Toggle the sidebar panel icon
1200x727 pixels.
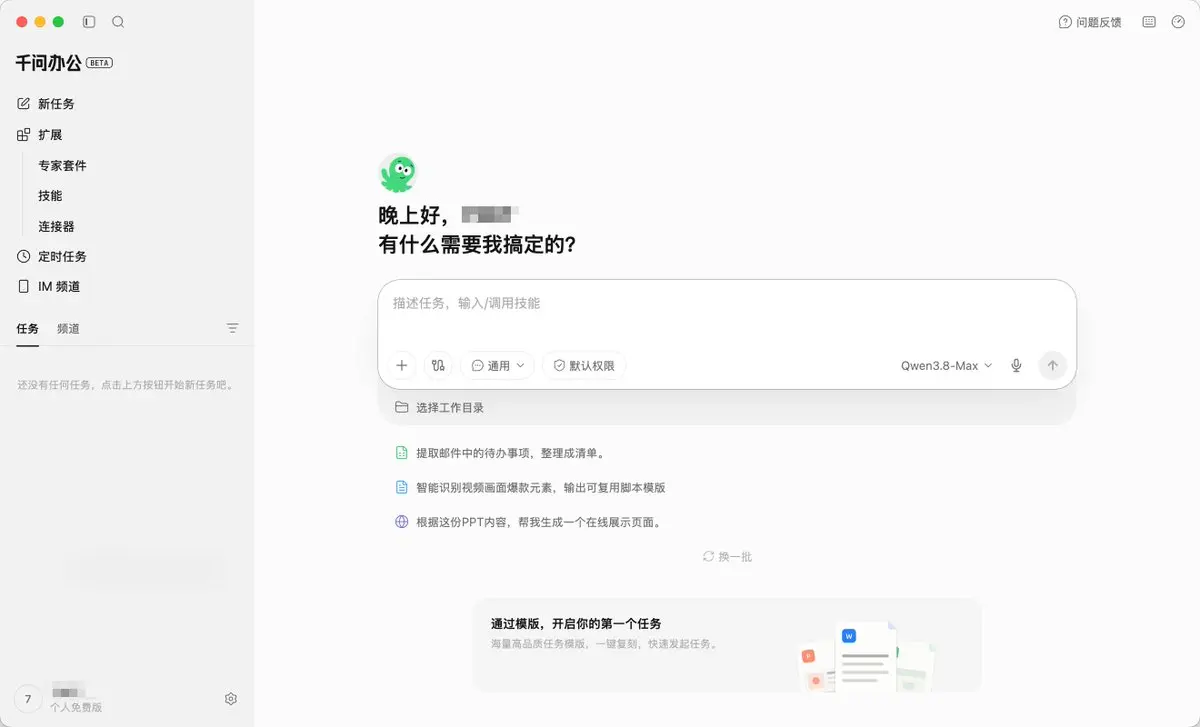[89, 21]
